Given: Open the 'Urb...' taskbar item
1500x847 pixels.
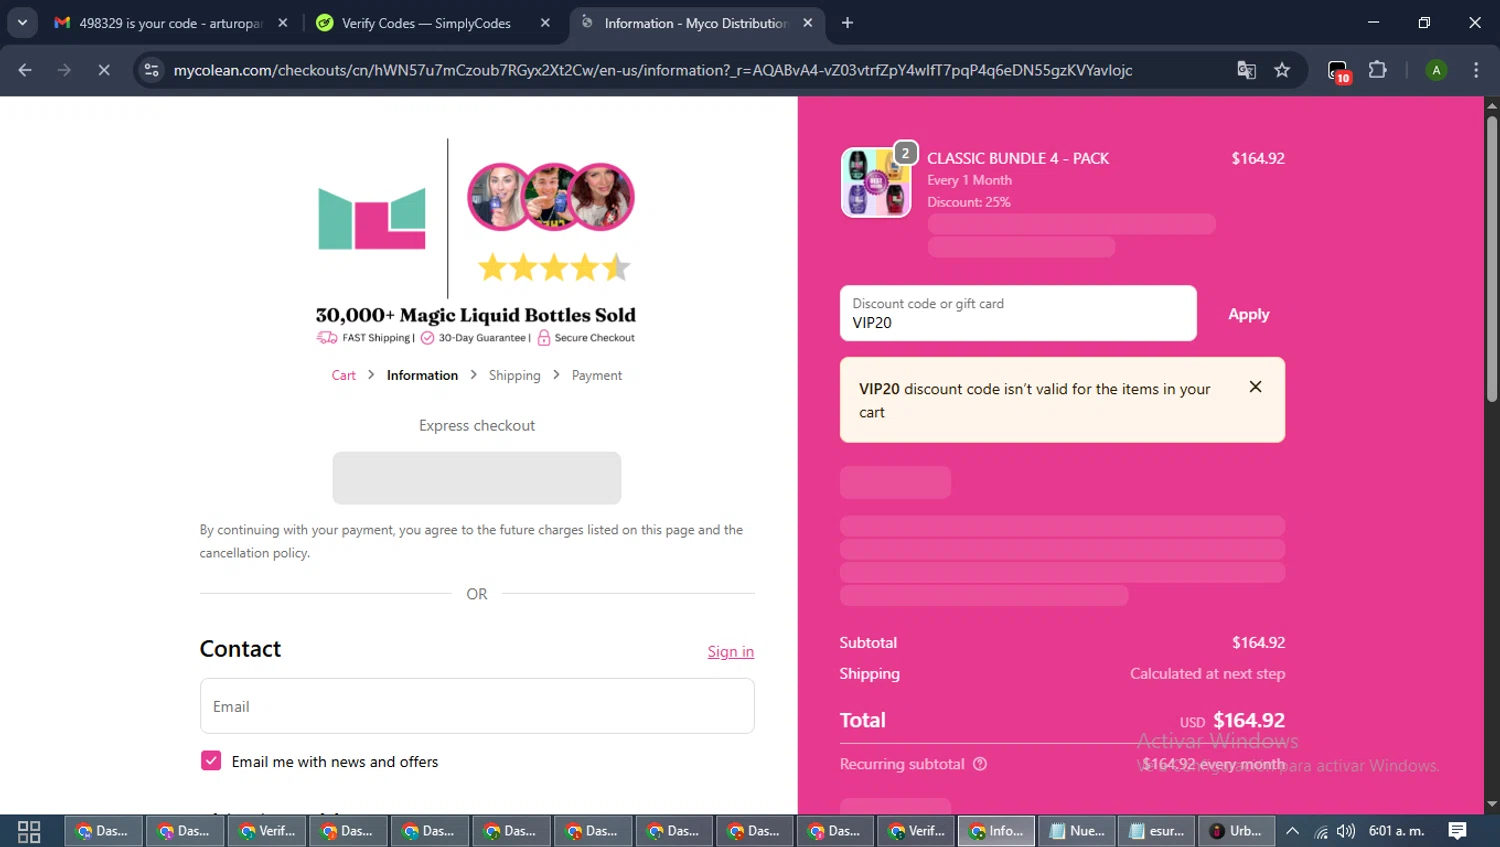Looking at the screenshot, I should [x=1236, y=831].
